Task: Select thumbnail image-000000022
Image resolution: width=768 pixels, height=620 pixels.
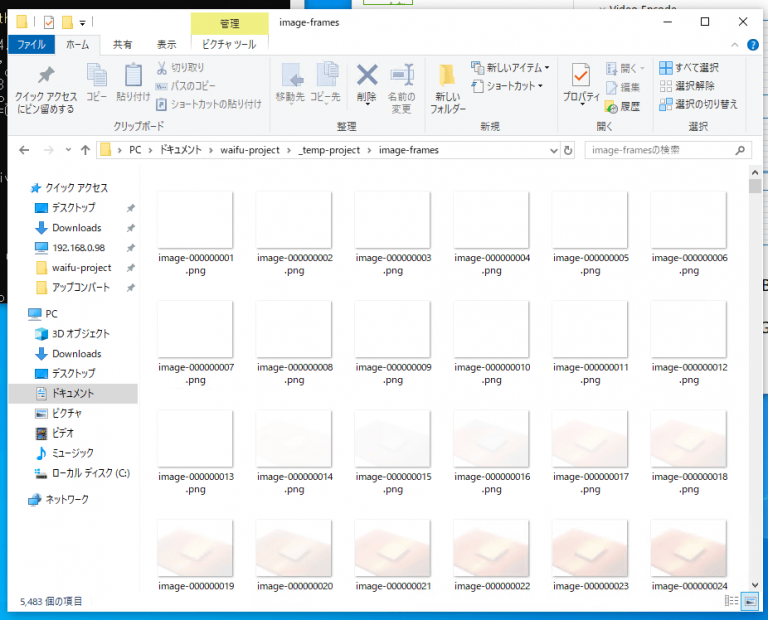Action: [492, 548]
